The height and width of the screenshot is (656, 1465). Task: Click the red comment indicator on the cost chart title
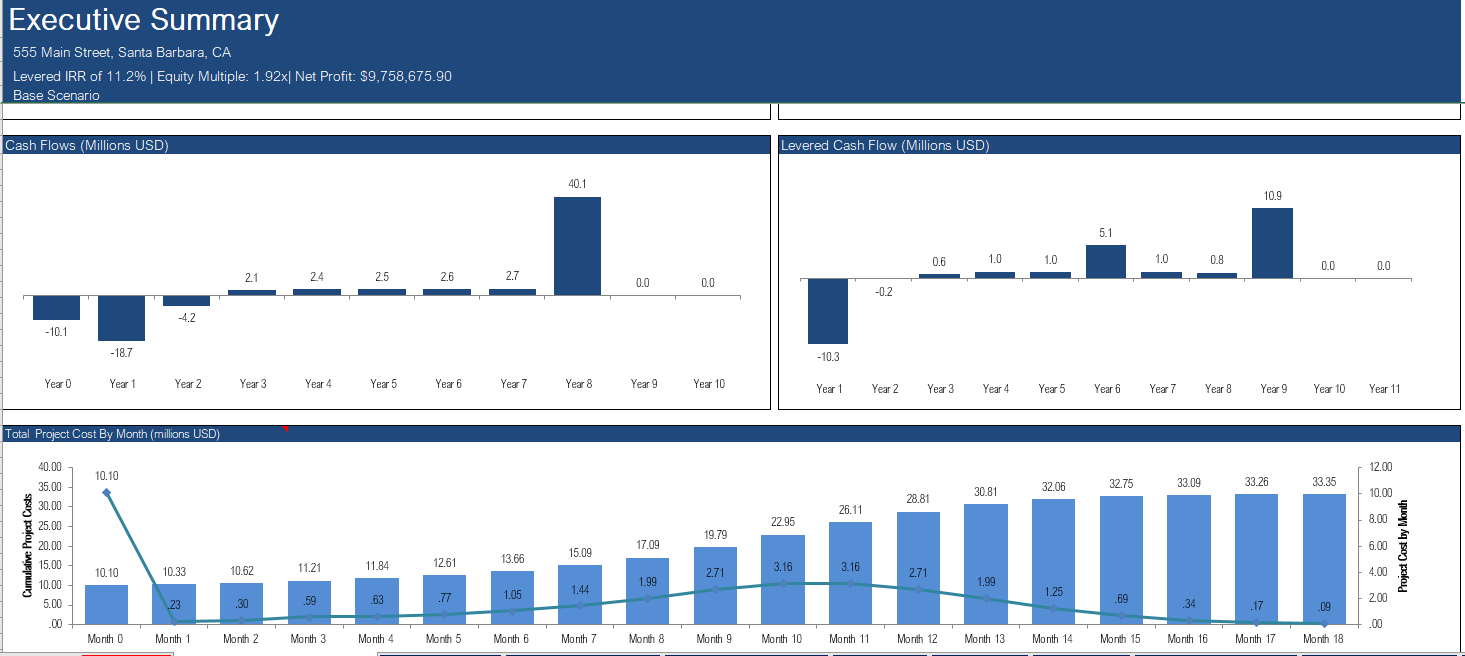point(285,427)
